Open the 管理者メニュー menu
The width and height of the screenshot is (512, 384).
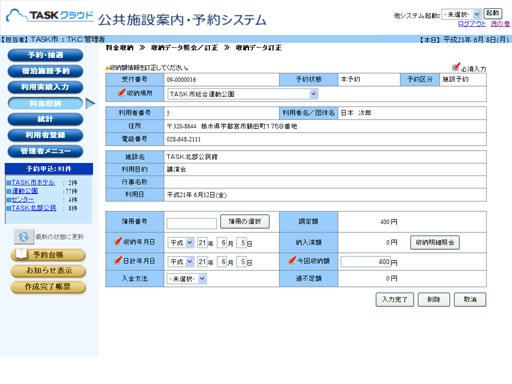pos(45,151)
